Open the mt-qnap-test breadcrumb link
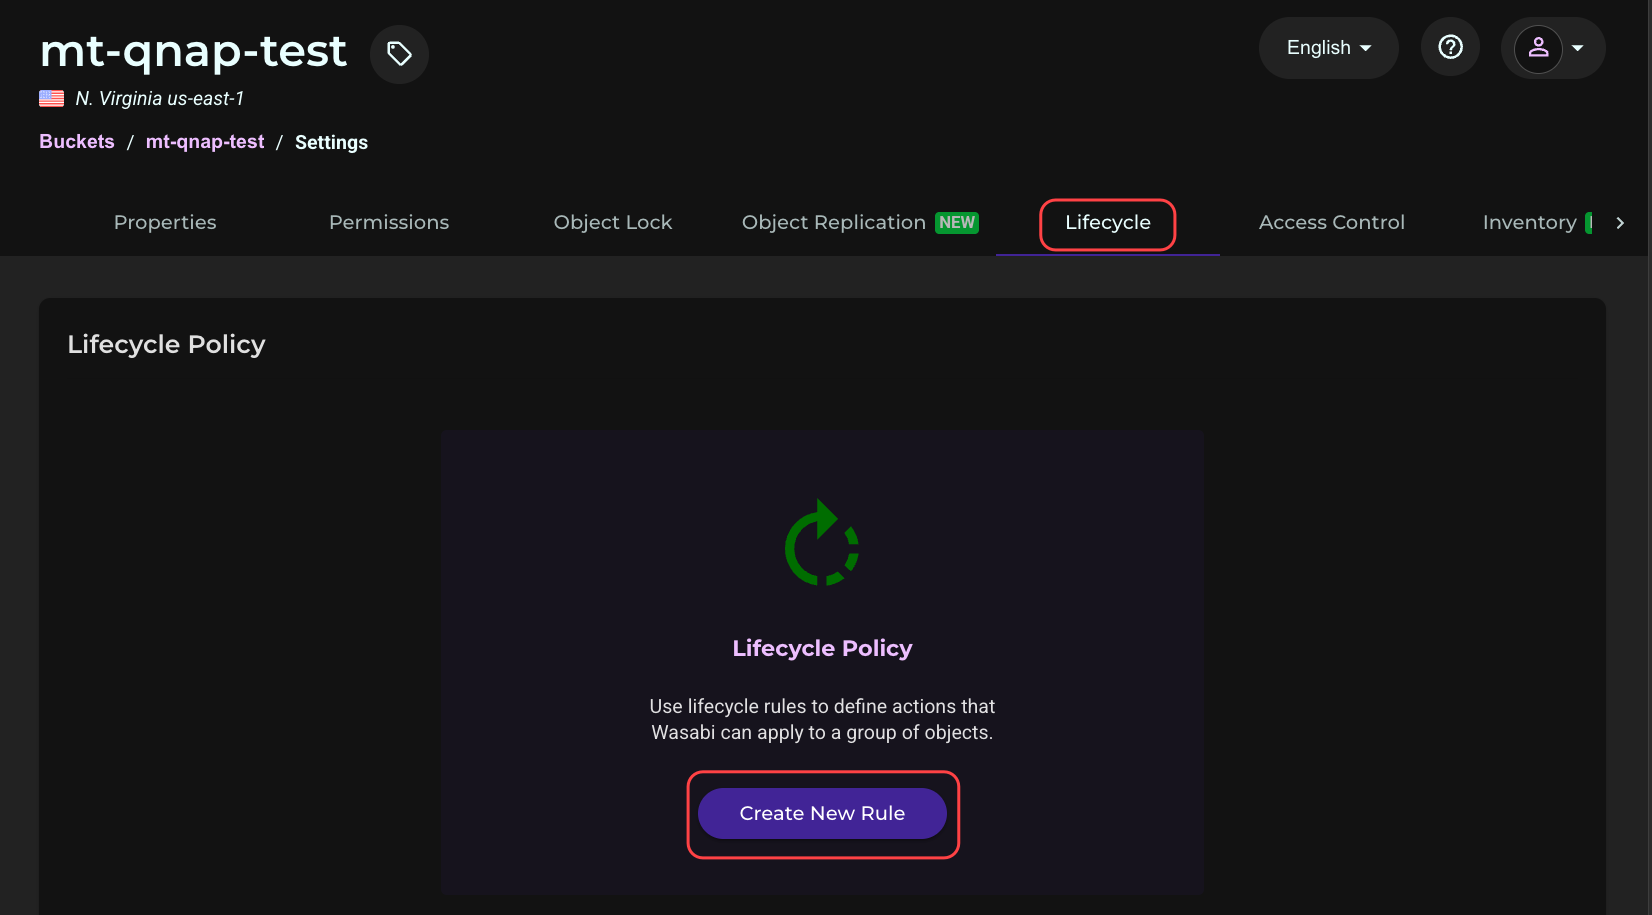Viewport: 1652px width, 915px height. pos(205,142)
